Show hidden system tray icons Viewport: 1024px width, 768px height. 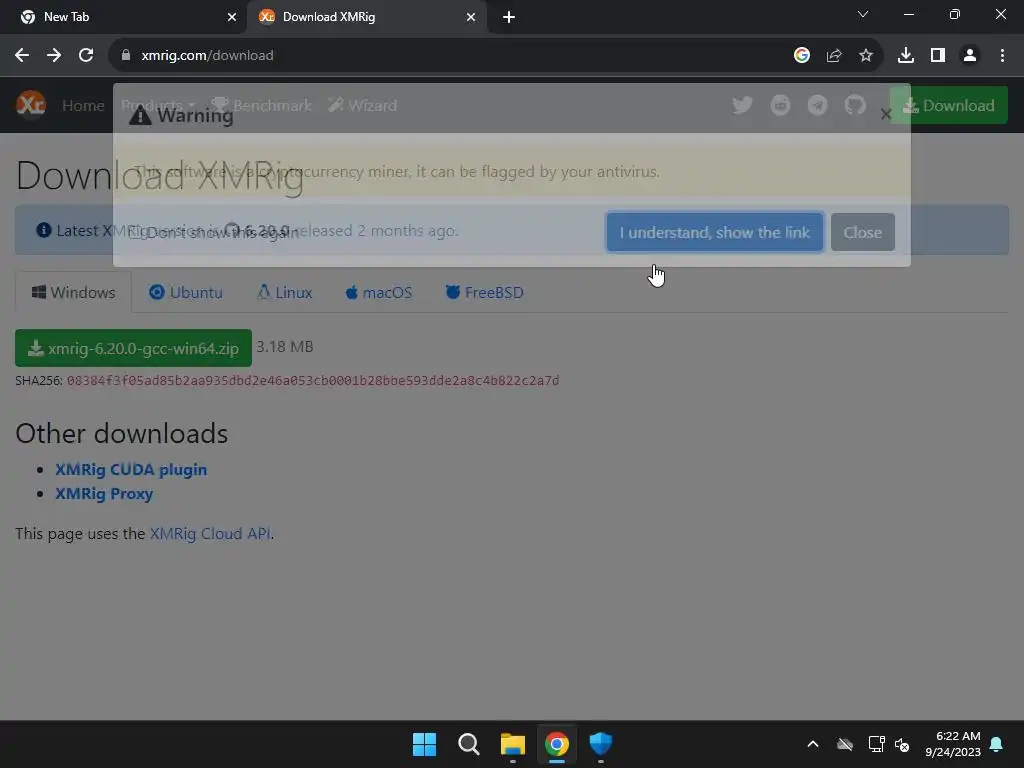[x=813, y=744]
